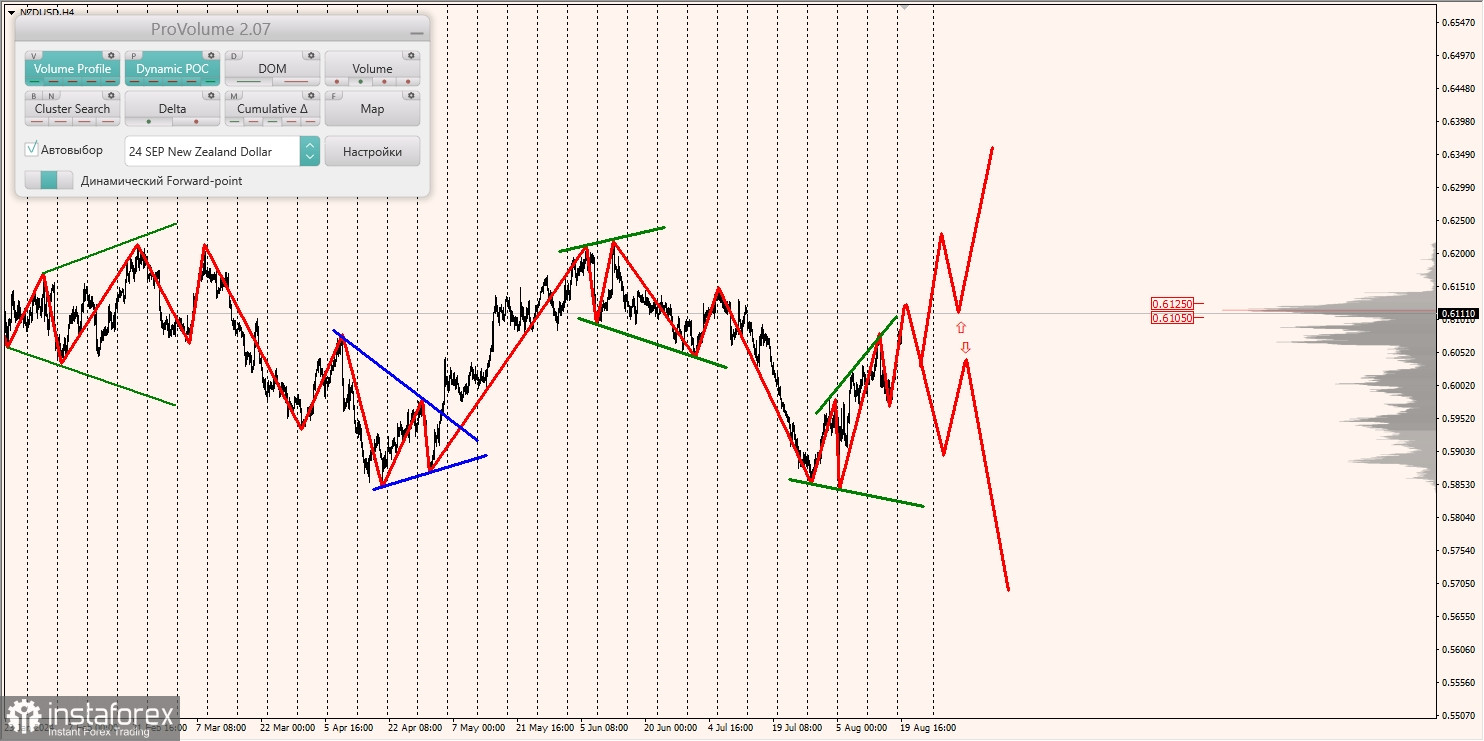This screenshot has width=1484, height=741.
Task: Click the 21 May 16:00 time label
Action: 543,728
